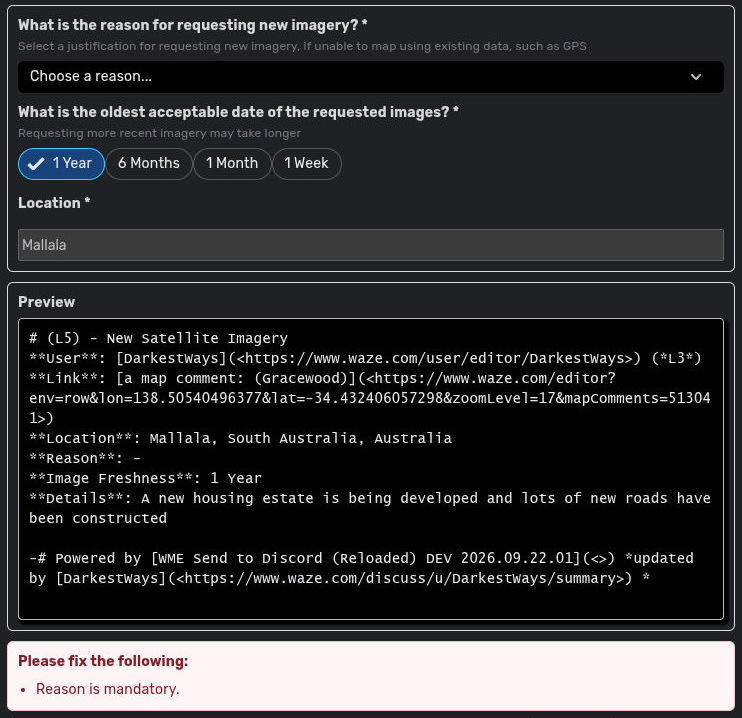This screenshot has width=742, height=718.
Task: Select the 1 Year freshness option
Action: pyautogui.click(x=62, y=164)
